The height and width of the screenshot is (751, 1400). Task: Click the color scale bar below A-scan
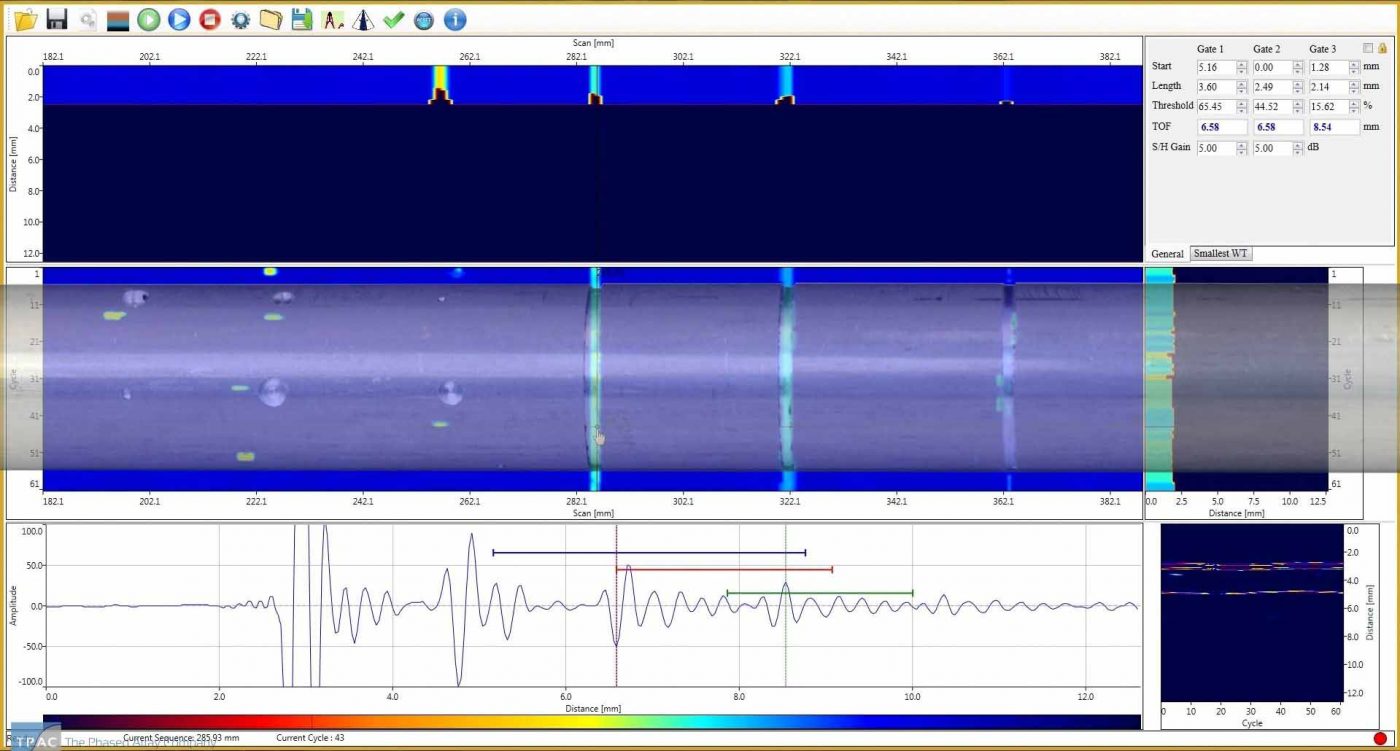click(x=590, y=722)
